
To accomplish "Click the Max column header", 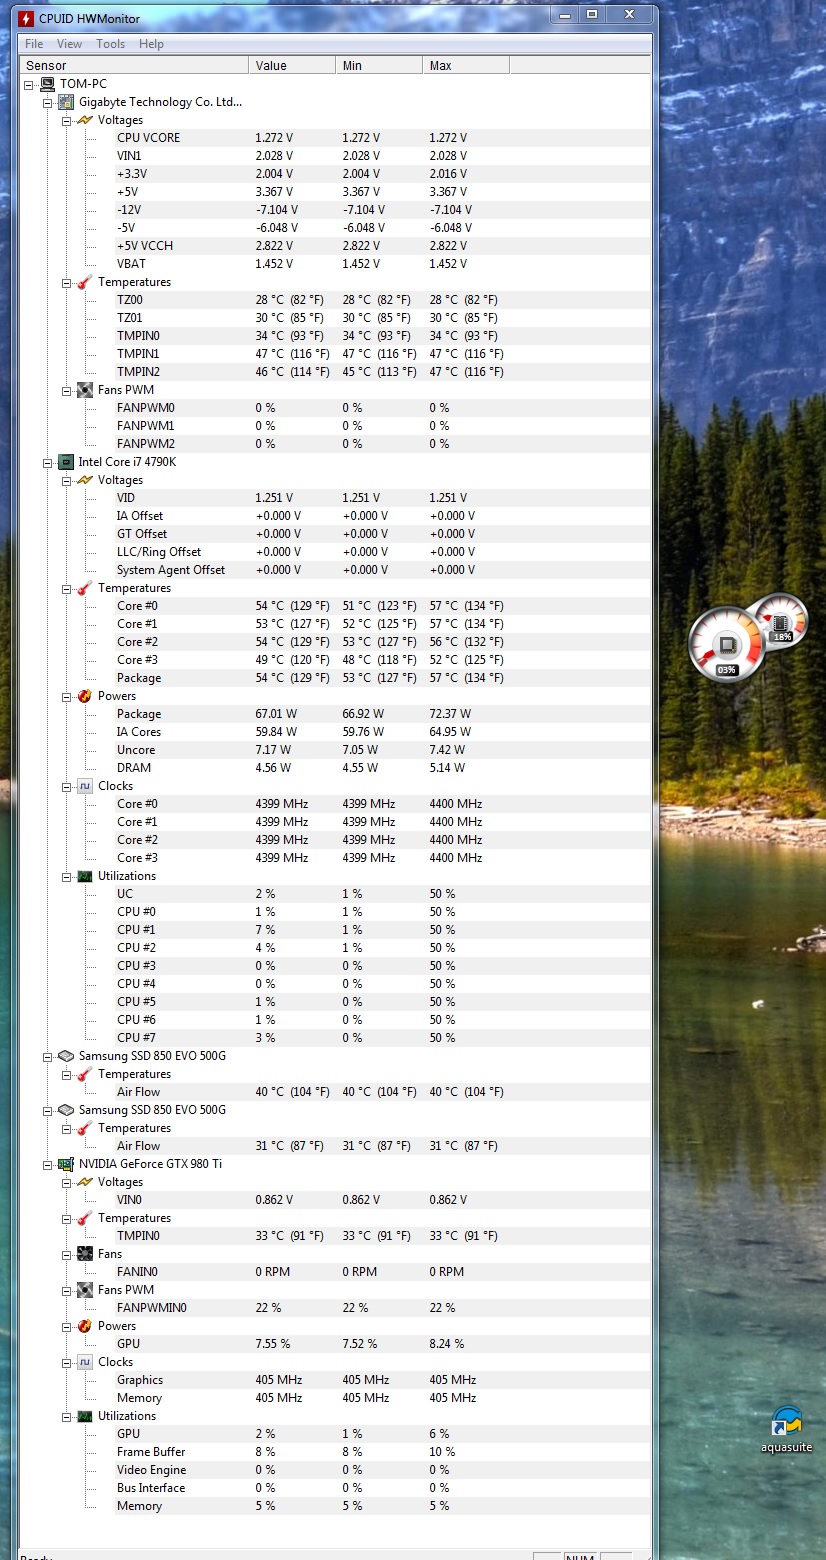I will pos(466,65).
